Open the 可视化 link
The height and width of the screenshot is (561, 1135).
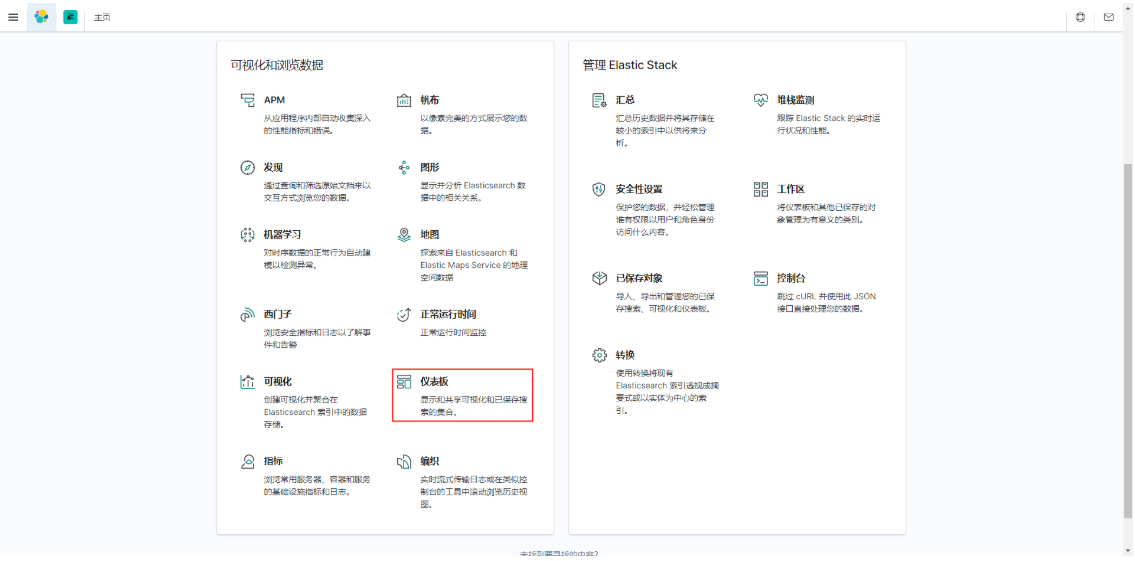(277, 381)
